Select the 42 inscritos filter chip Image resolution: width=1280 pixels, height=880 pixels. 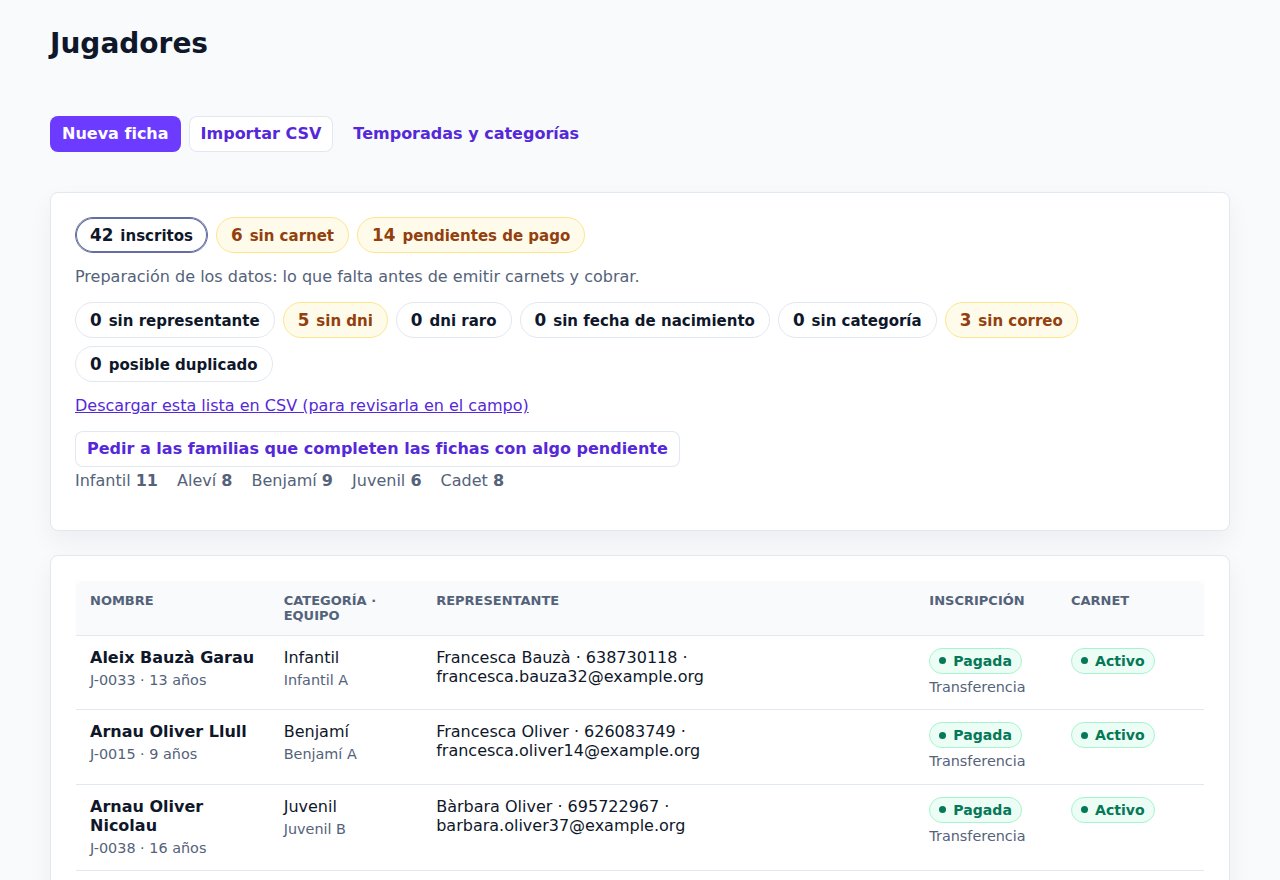(x=141, y=235)
